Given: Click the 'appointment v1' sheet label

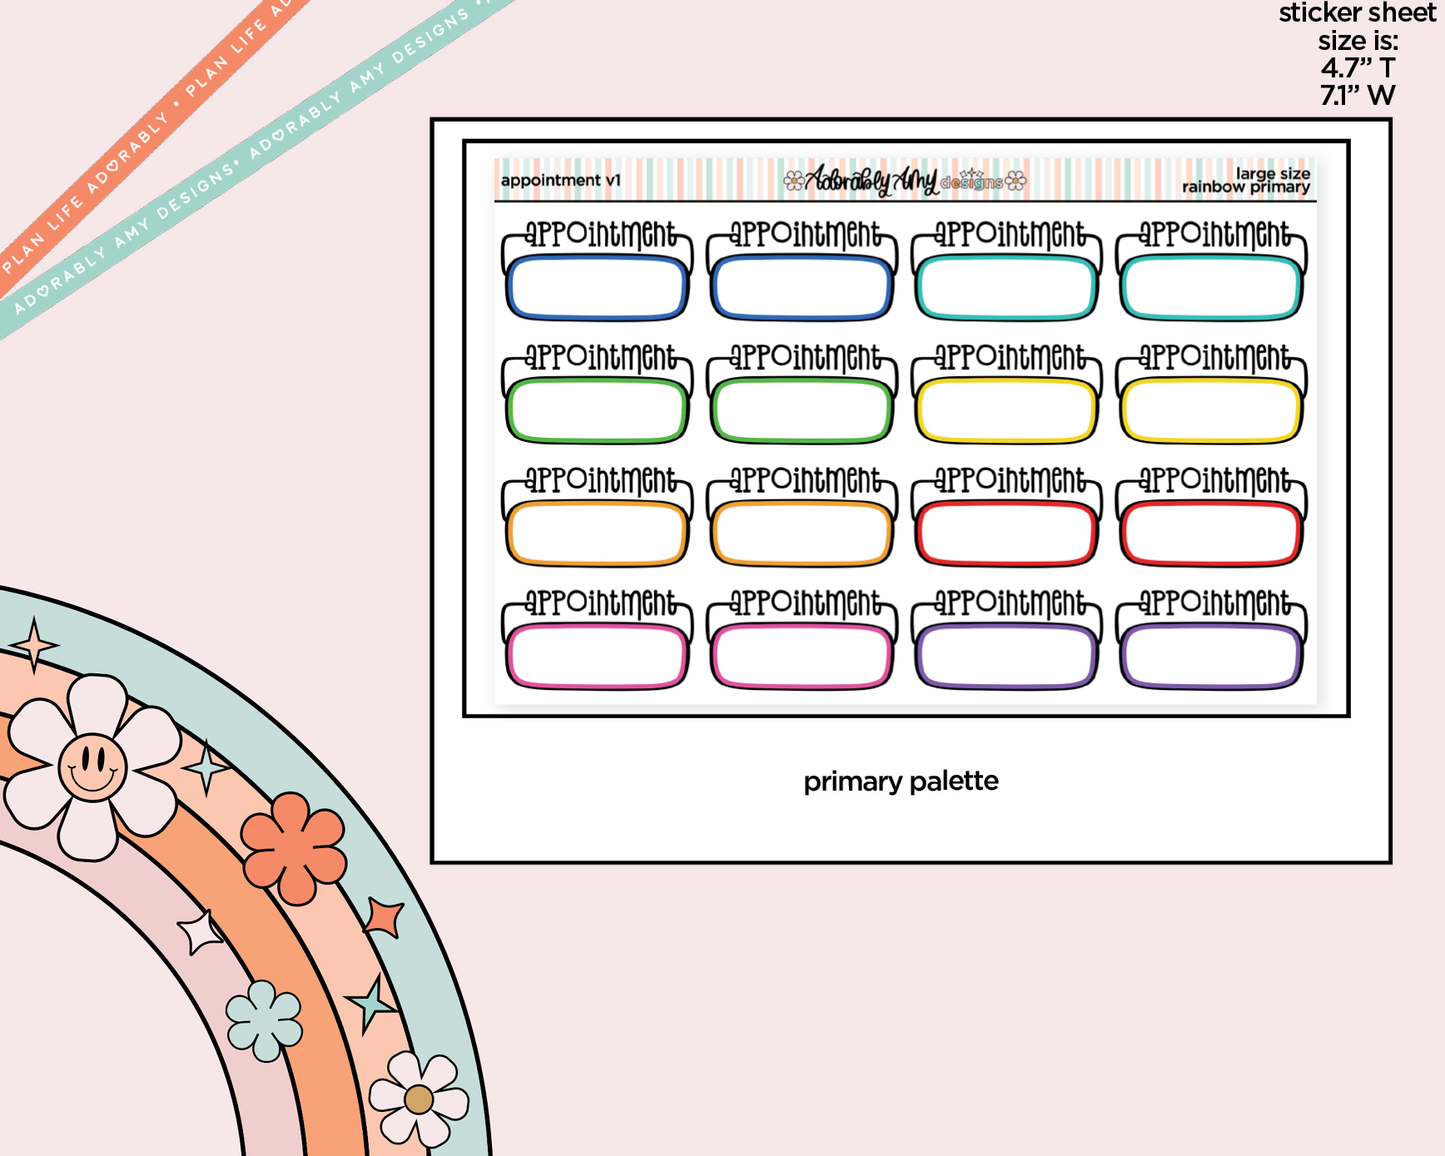Looking at the screenshot, I should [x=560, y=181].
